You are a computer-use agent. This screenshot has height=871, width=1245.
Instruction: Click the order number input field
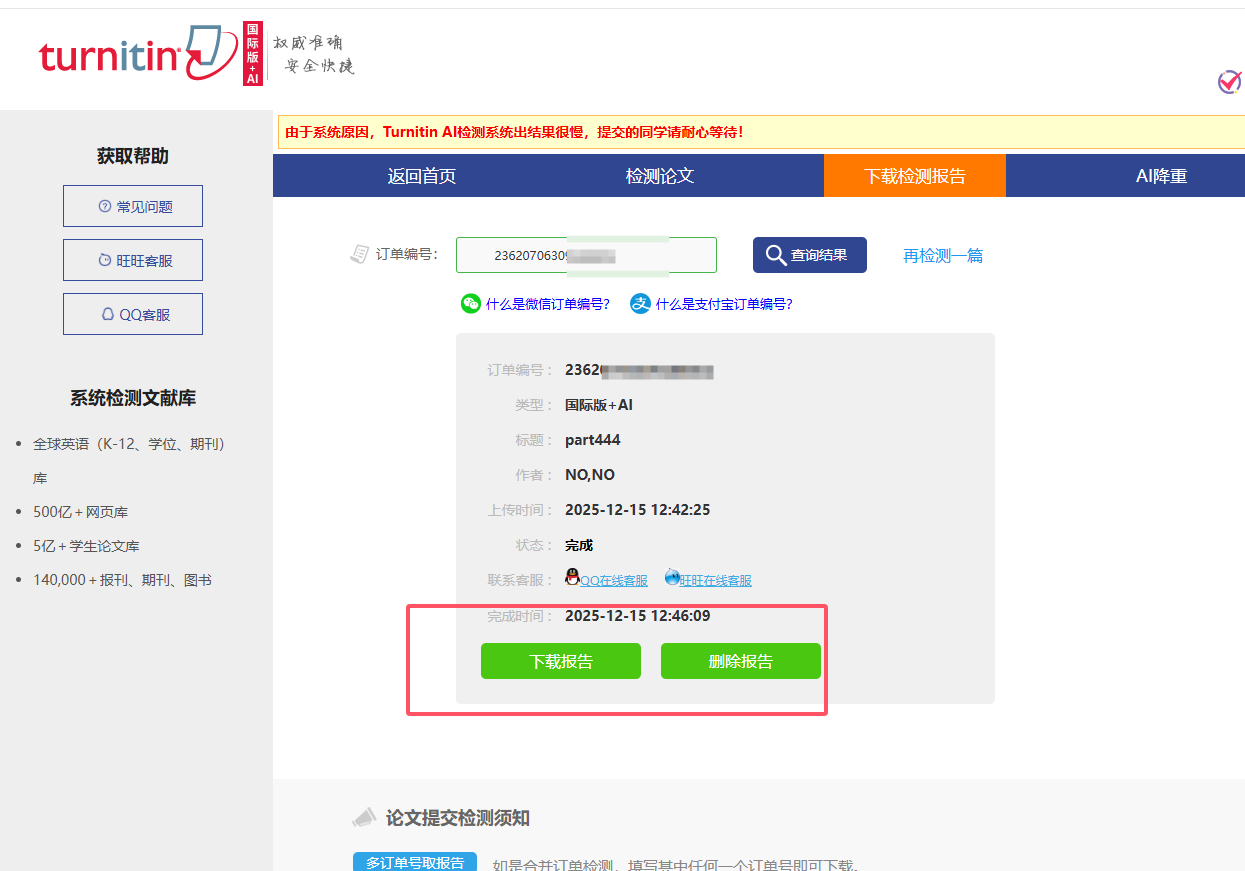pos(586,255)
